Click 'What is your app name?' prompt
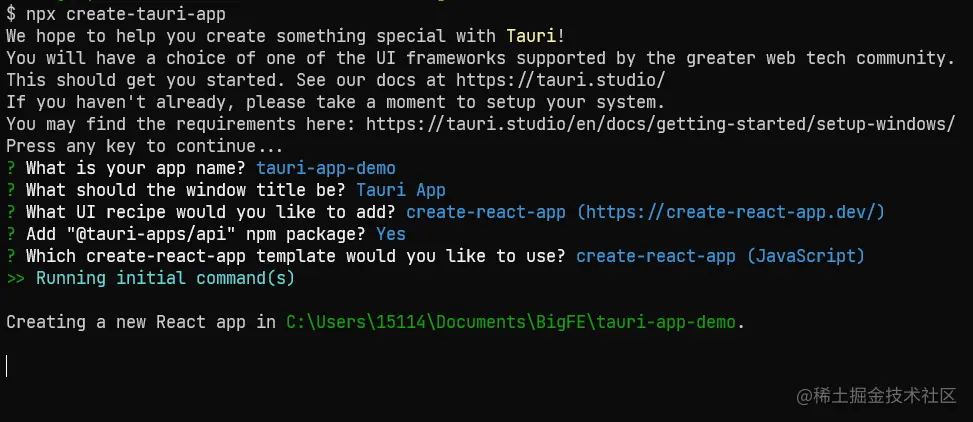Screen dimensions: 973x422 tap(136, 168)
